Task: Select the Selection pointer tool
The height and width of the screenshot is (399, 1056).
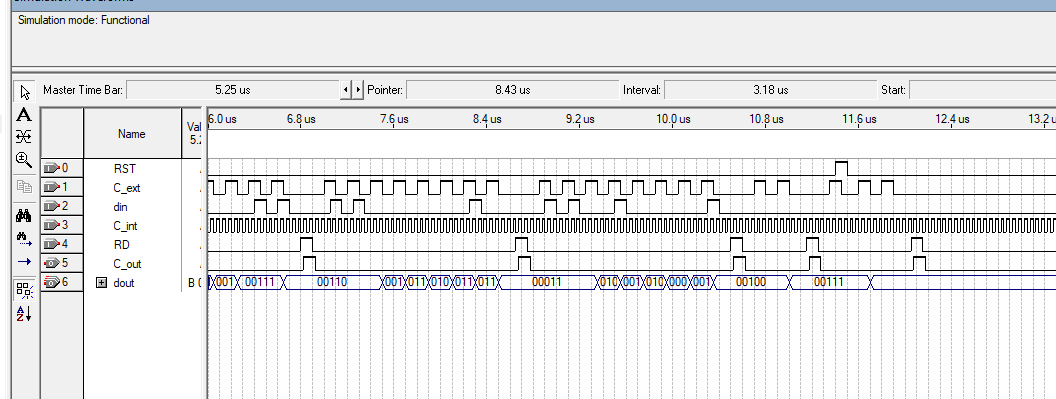Action: click(25, 92)
